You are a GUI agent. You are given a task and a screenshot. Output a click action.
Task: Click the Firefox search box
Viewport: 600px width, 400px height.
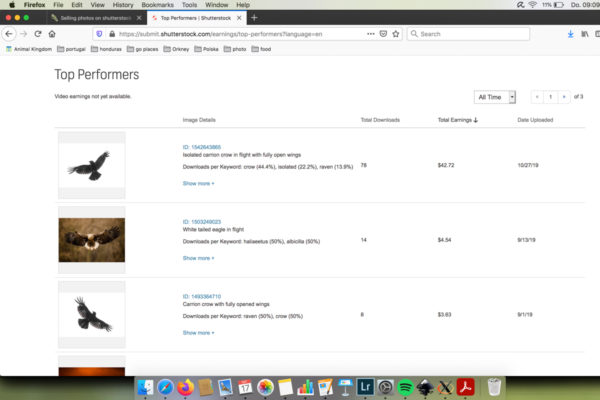click(468, 34)
